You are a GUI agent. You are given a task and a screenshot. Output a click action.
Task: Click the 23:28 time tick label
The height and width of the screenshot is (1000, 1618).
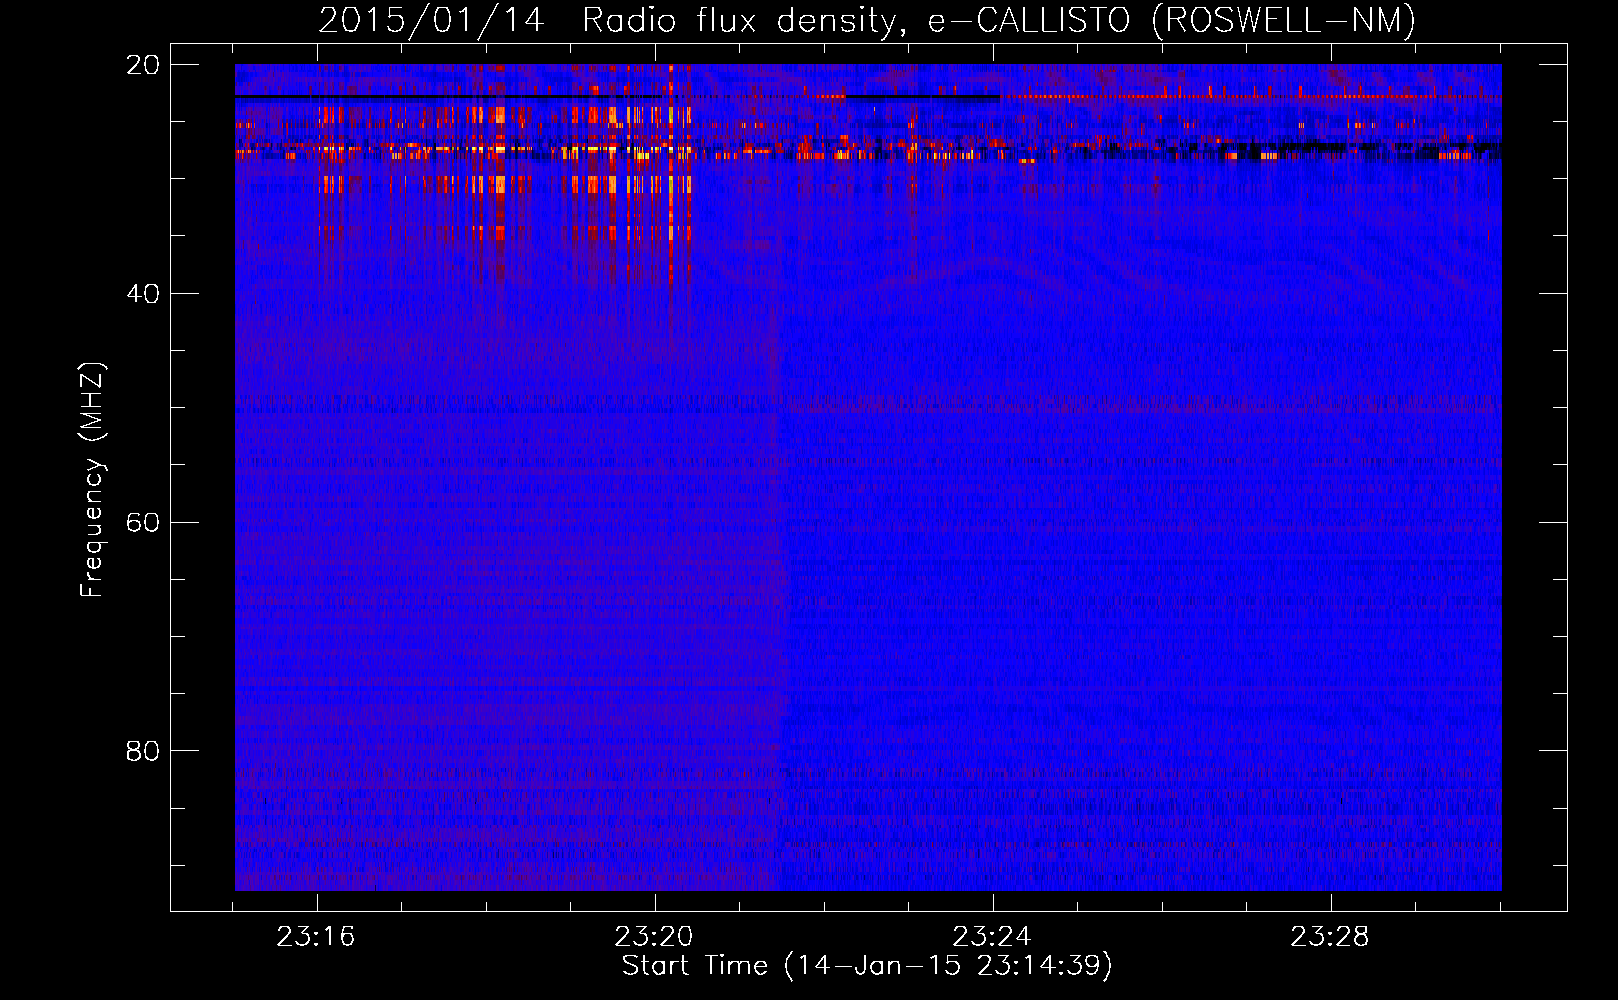click(1329, 937)
